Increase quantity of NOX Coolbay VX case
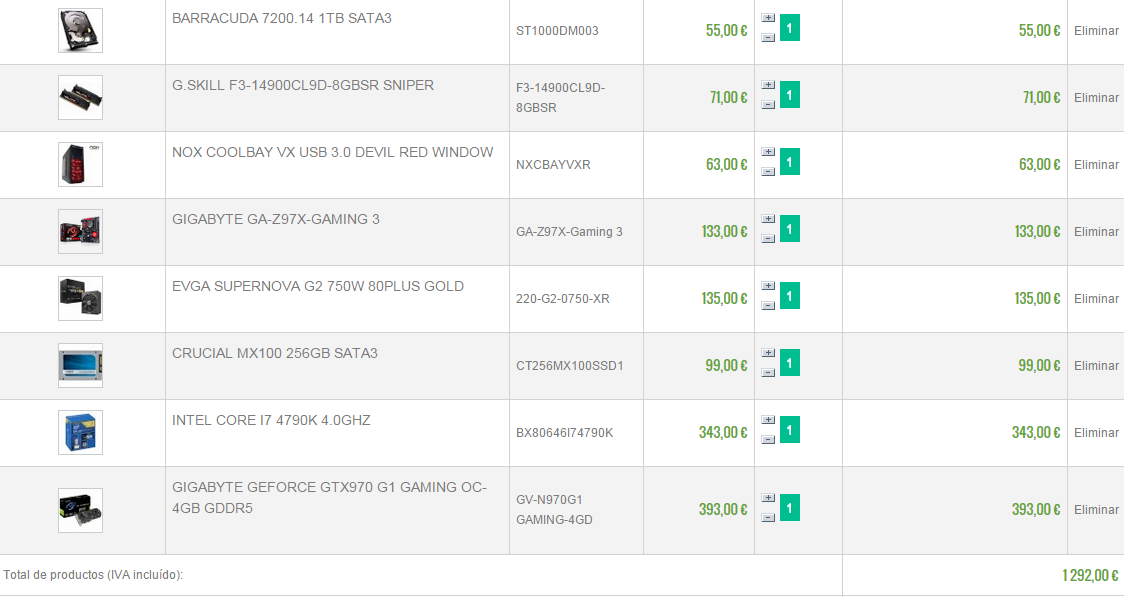This screenshot has width=1124, height=597. click(x=768, y=152)
